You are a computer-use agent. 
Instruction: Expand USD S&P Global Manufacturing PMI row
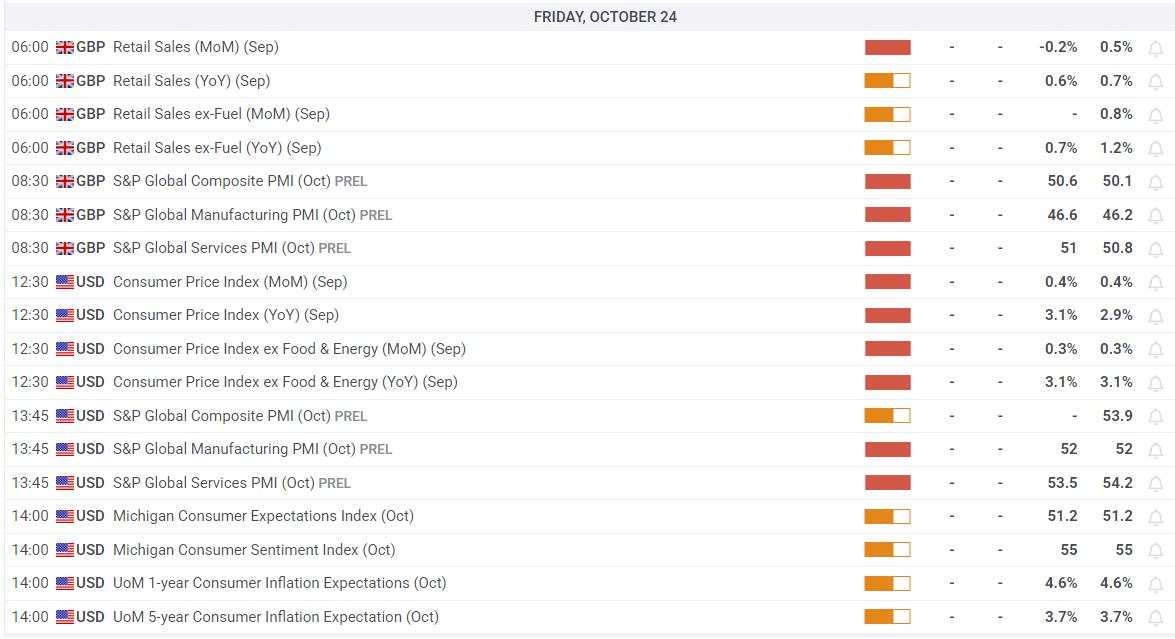click(234, 449)
